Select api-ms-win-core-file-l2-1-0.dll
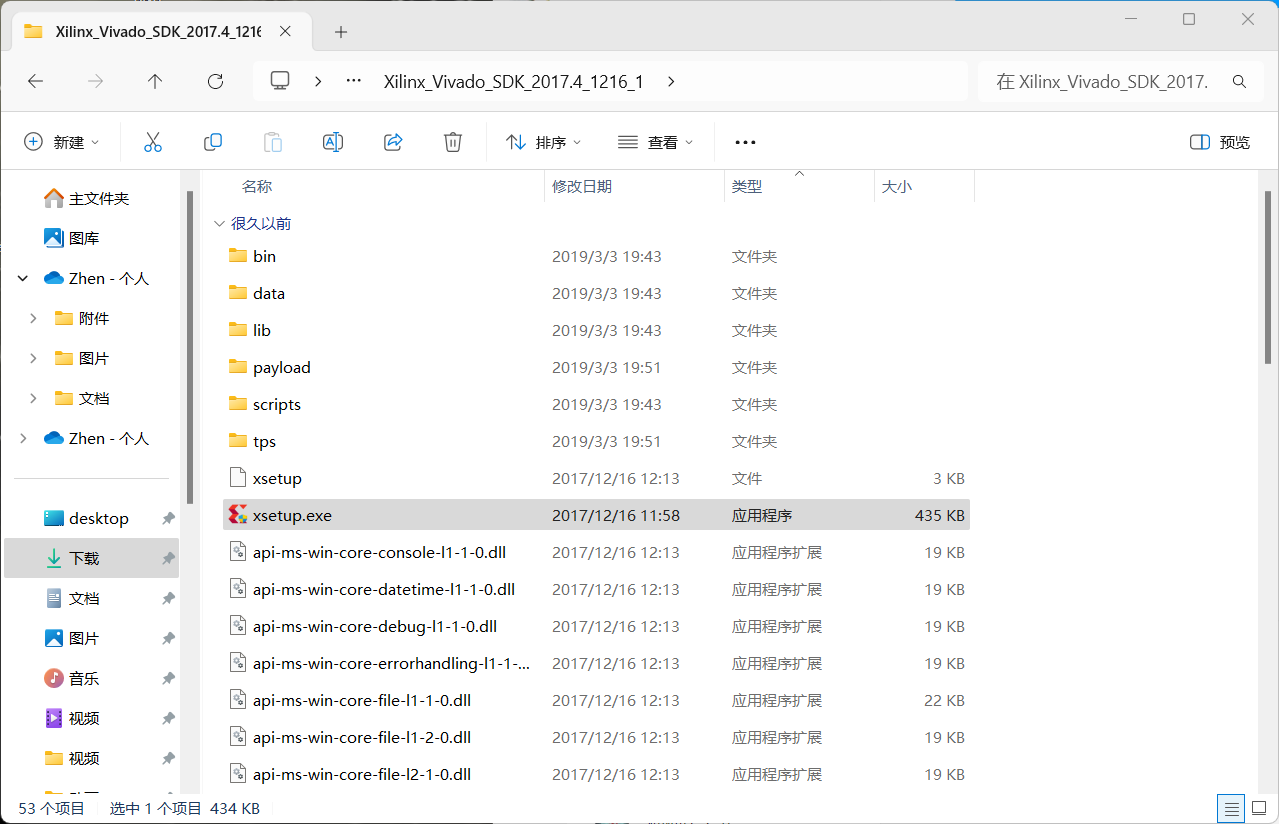This screenshot has height=824, width=1279. 596,774
